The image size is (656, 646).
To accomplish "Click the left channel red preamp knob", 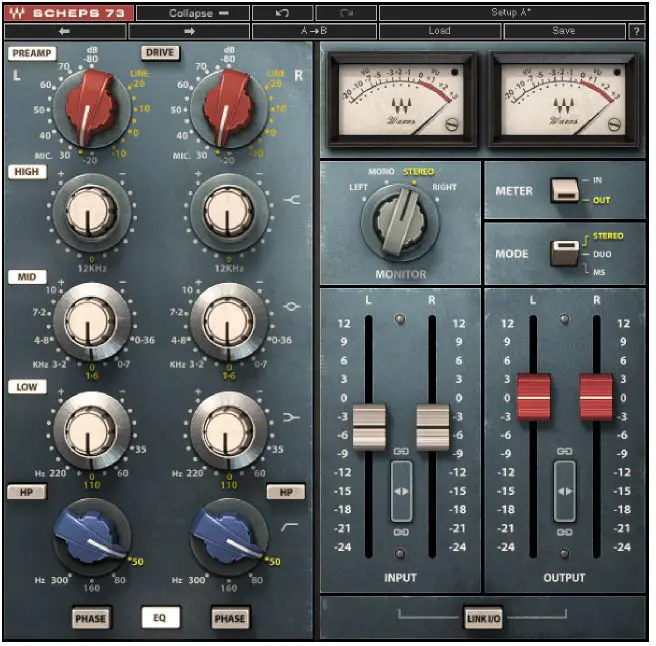I will 91,107.
